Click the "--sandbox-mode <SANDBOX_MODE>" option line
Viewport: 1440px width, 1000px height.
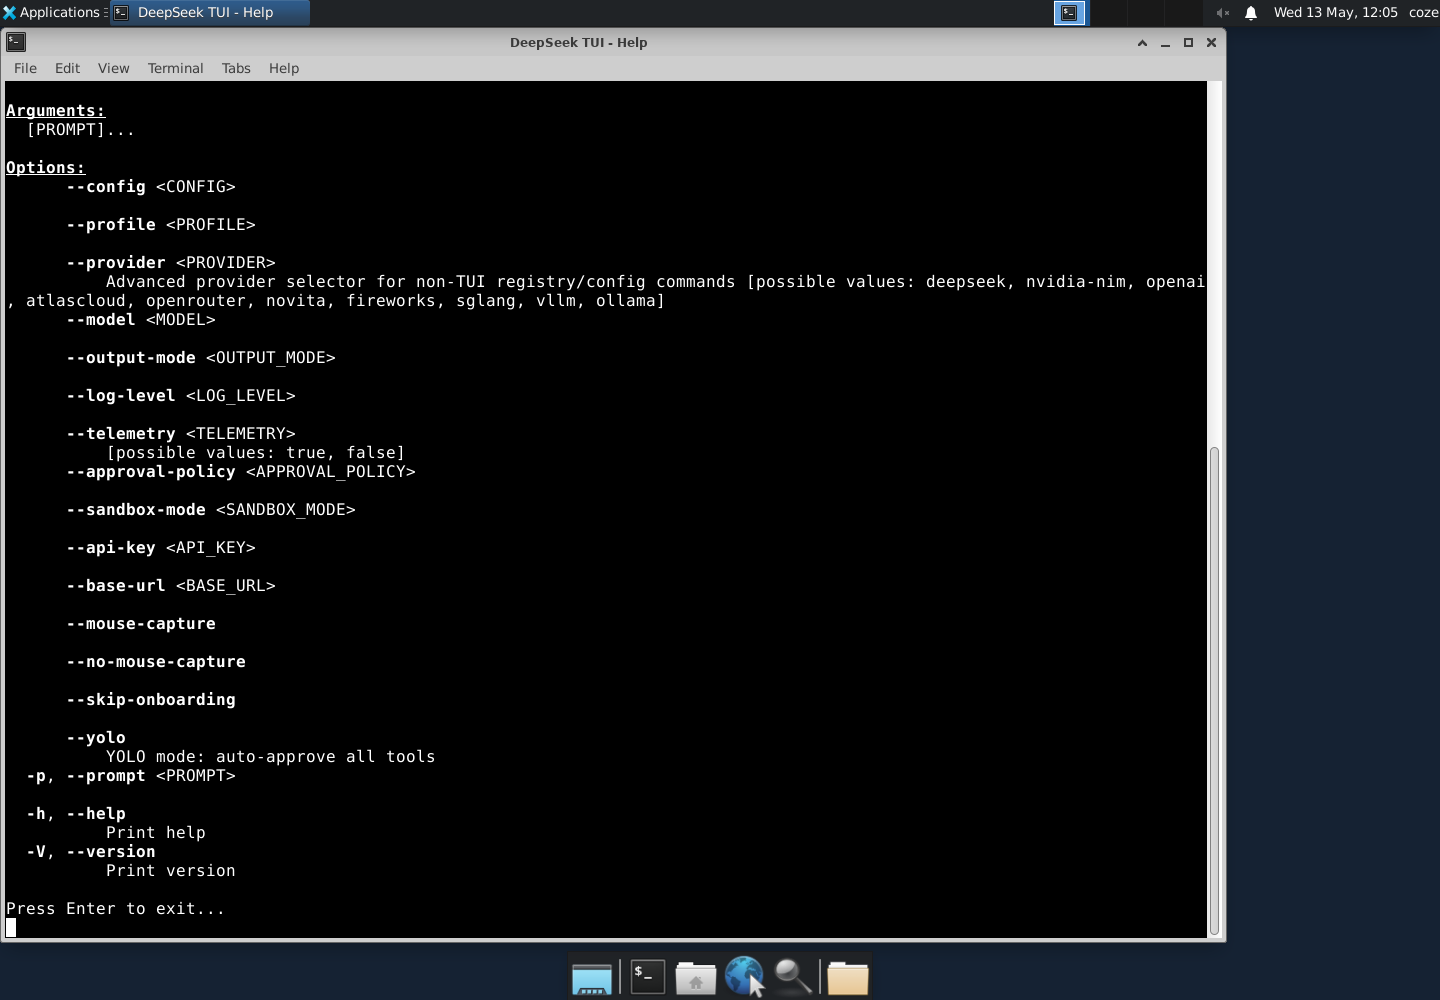[x=211, y=510]
